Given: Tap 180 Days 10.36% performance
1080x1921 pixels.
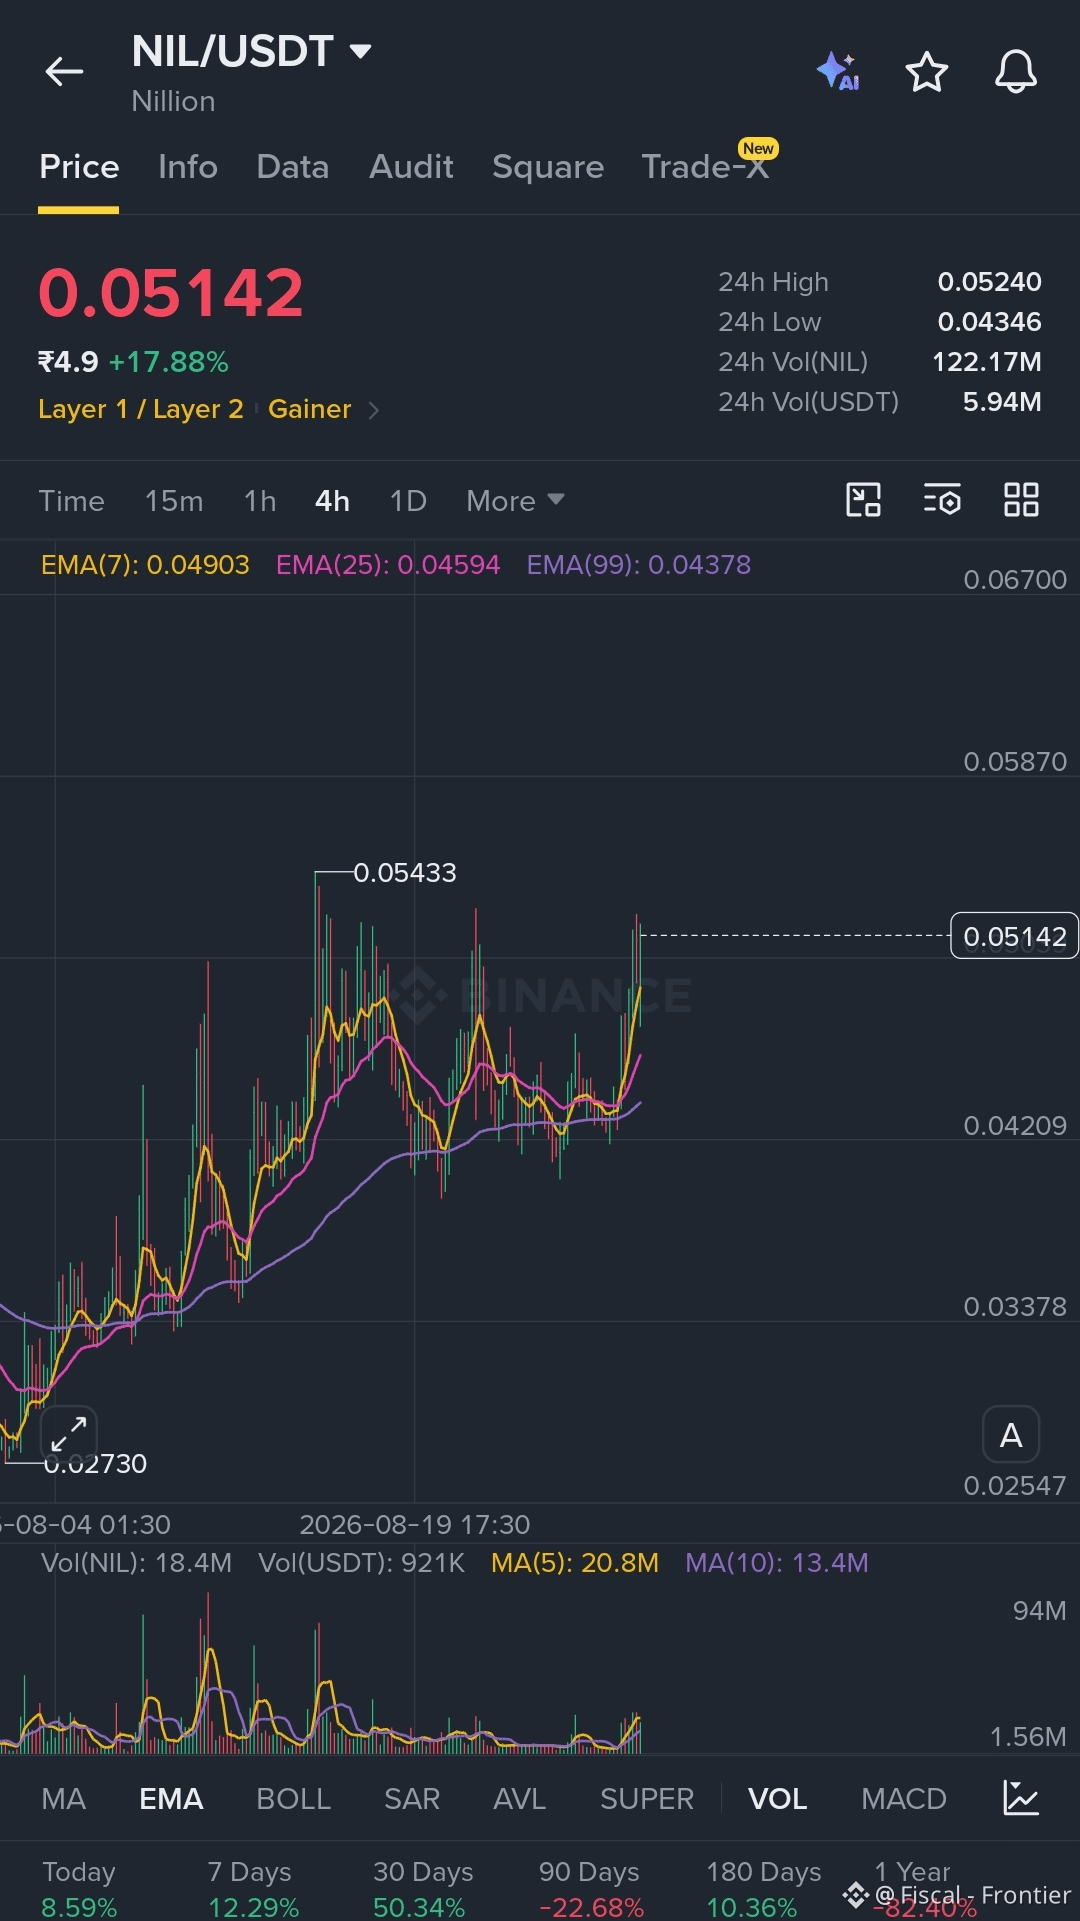Looking at the screenshot, I should tap(763, 1889).
